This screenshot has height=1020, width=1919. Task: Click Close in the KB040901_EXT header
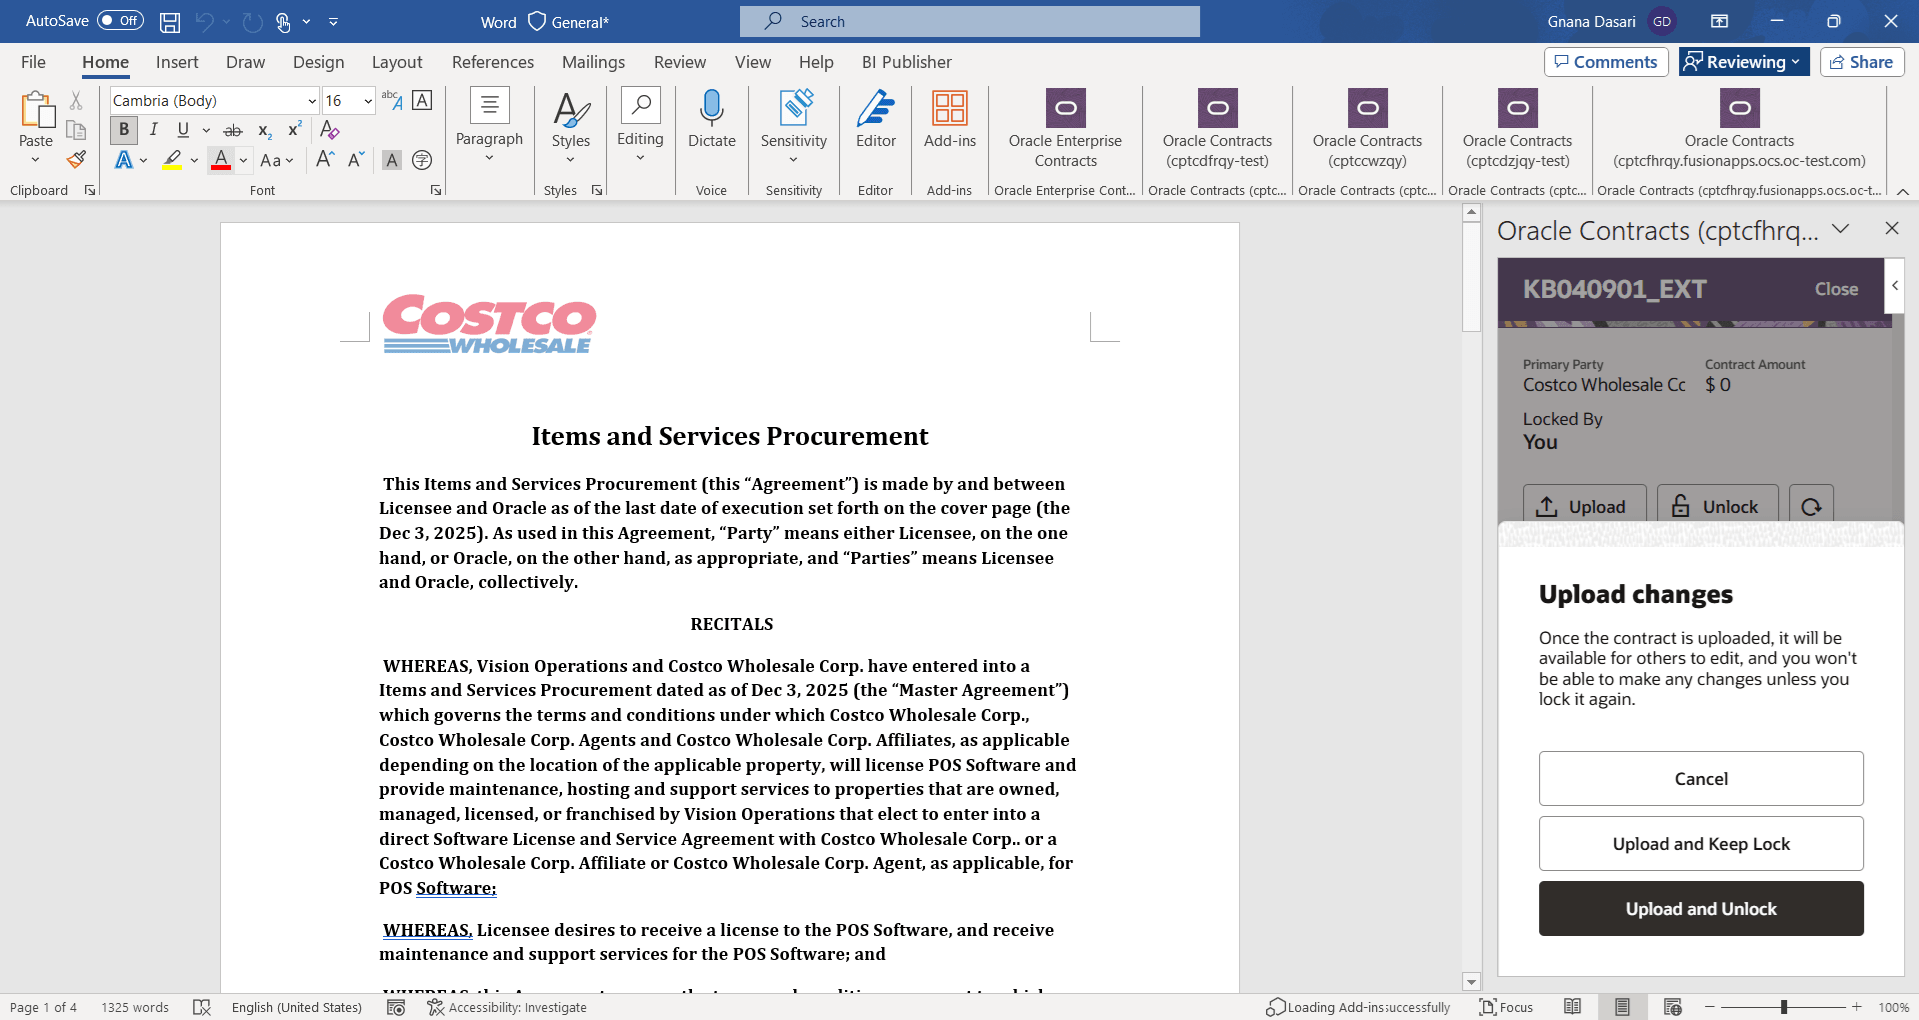pyautogui.click(x=1836, y=289)
